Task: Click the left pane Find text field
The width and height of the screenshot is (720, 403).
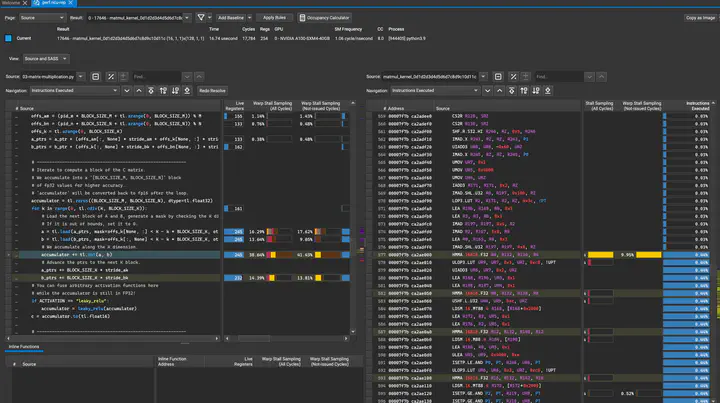Action: 156,77
